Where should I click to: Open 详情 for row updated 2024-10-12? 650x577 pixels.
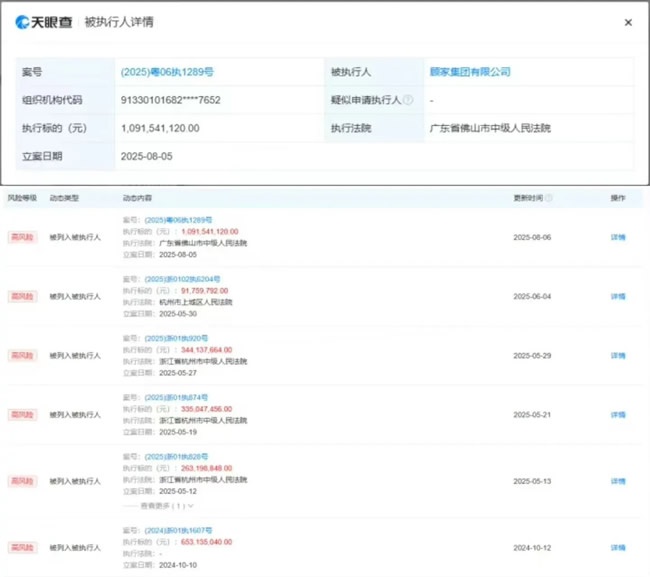(x=618, y=548)
